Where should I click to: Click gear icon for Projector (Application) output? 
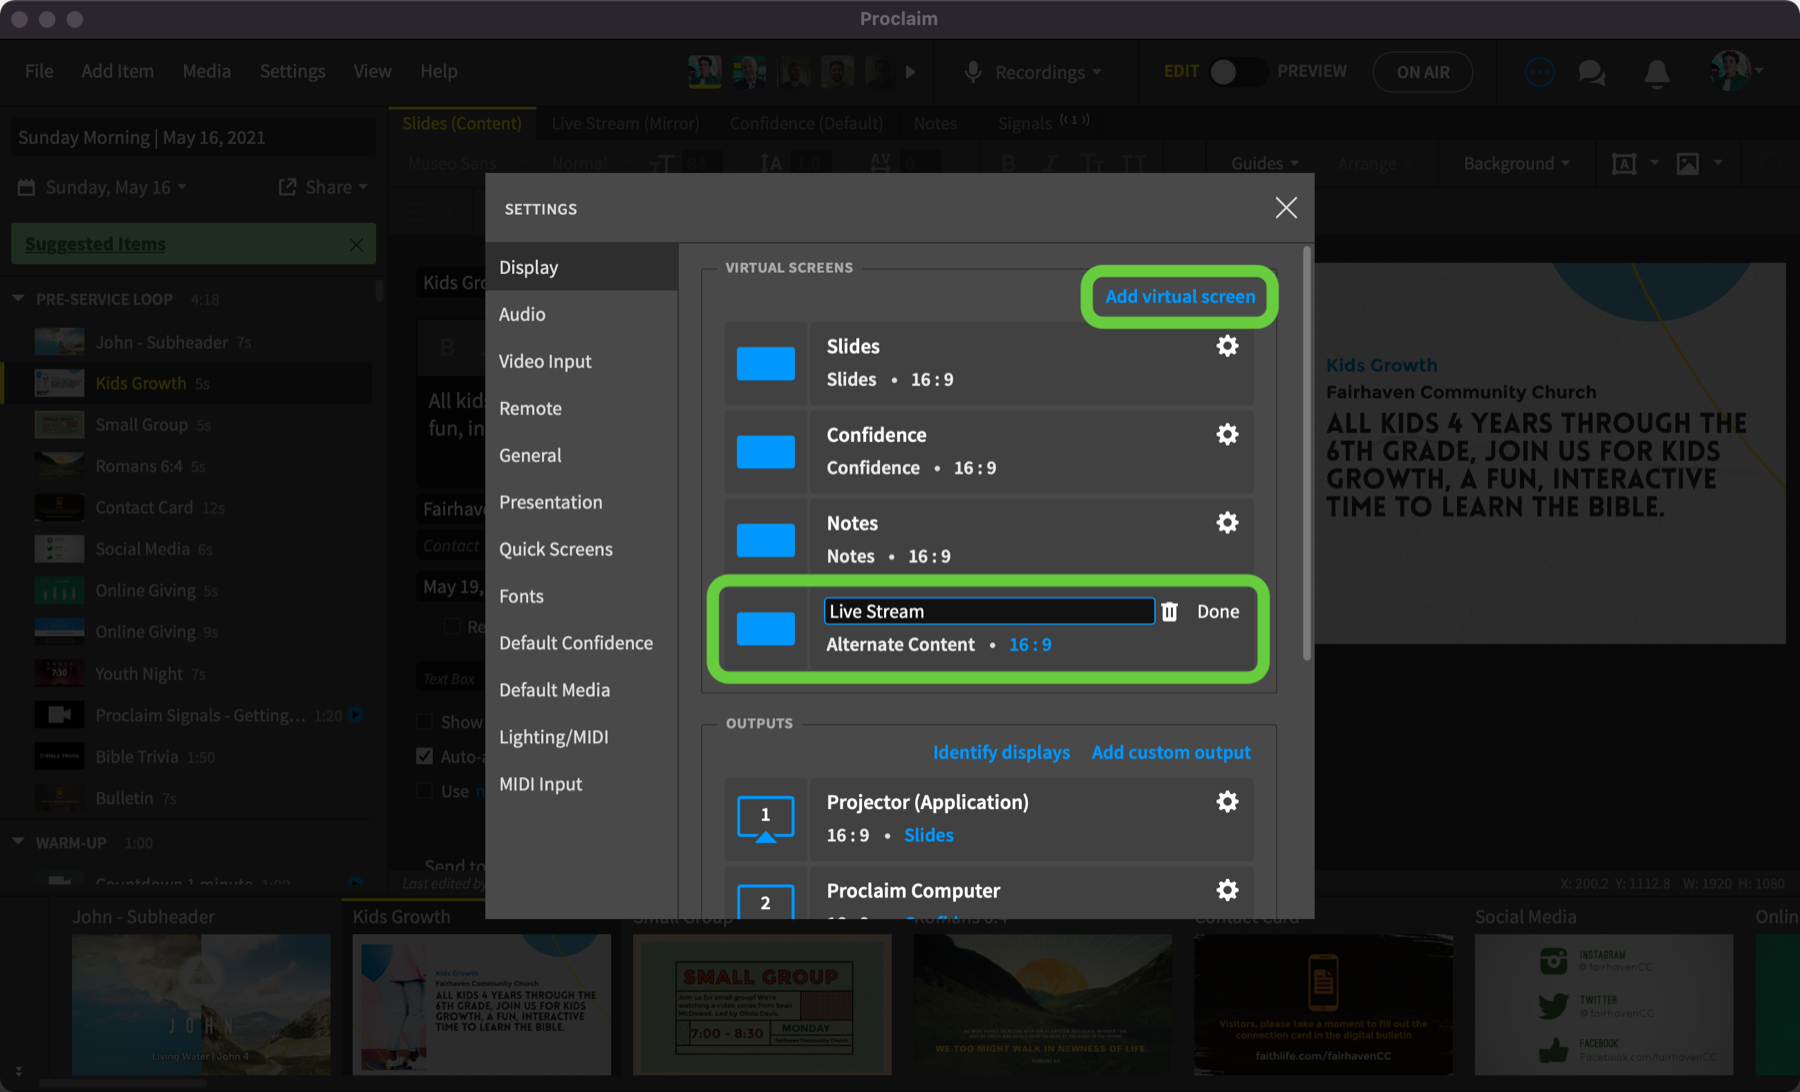[x=1227, y=802]
